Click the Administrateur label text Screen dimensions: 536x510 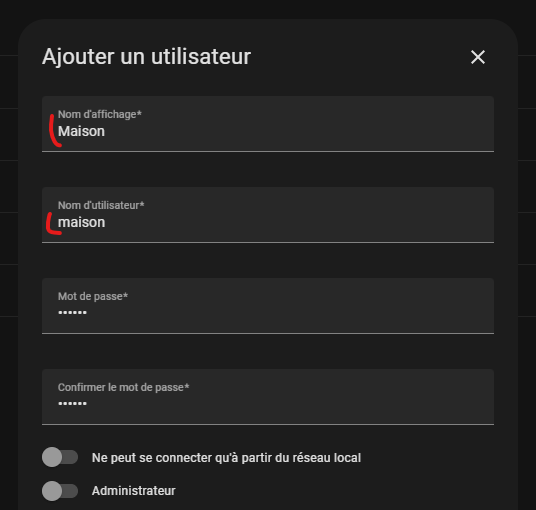[x=134, y=491]
